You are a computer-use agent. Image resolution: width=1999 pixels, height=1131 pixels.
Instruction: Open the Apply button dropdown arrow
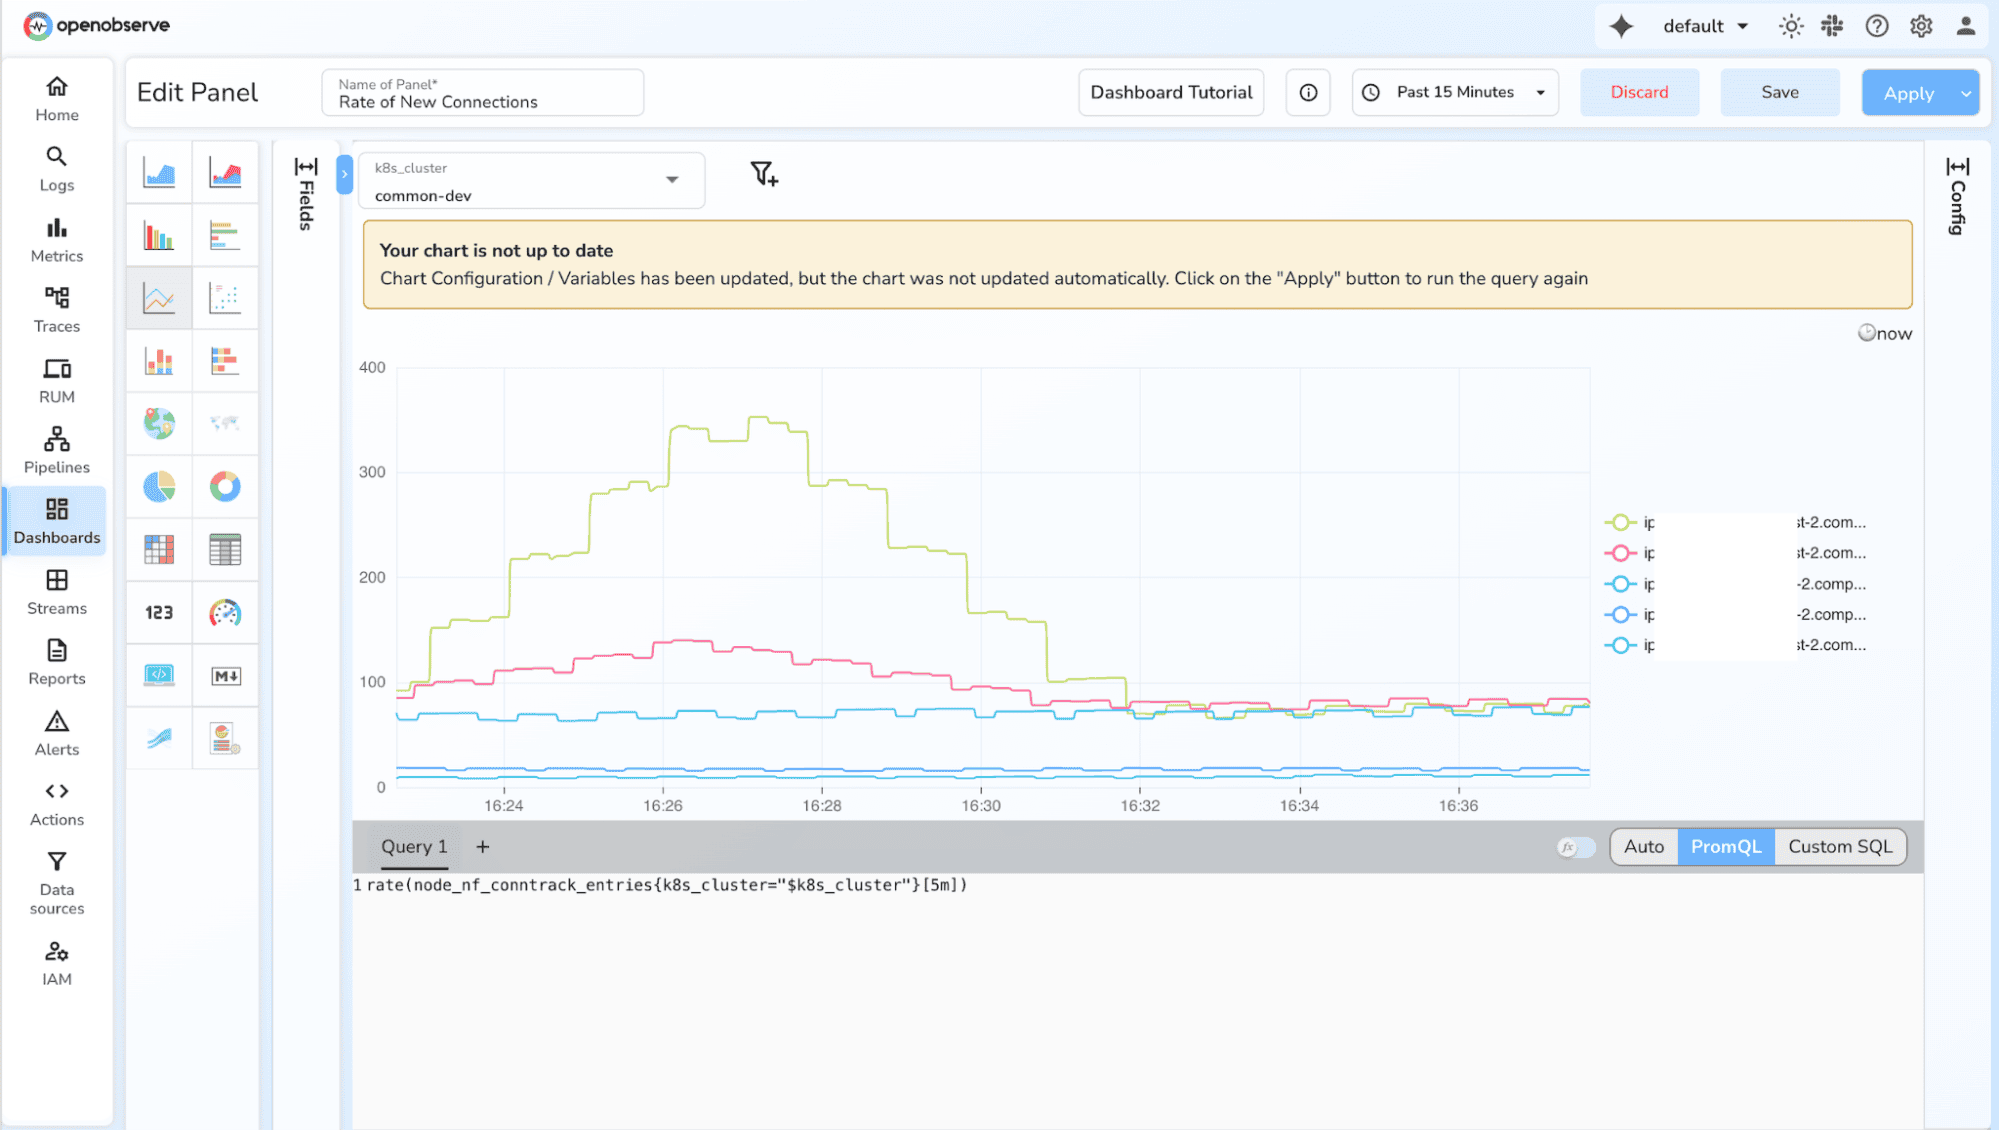[x=1963, y=92]
